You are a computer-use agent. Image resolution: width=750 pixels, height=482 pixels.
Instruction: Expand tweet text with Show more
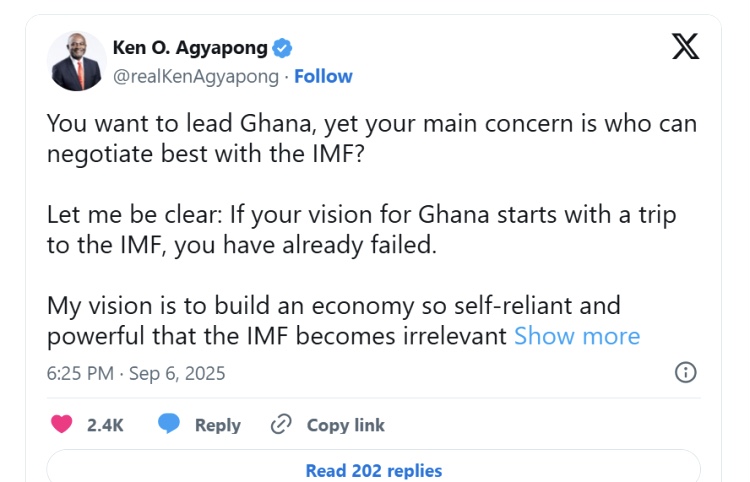577,336
